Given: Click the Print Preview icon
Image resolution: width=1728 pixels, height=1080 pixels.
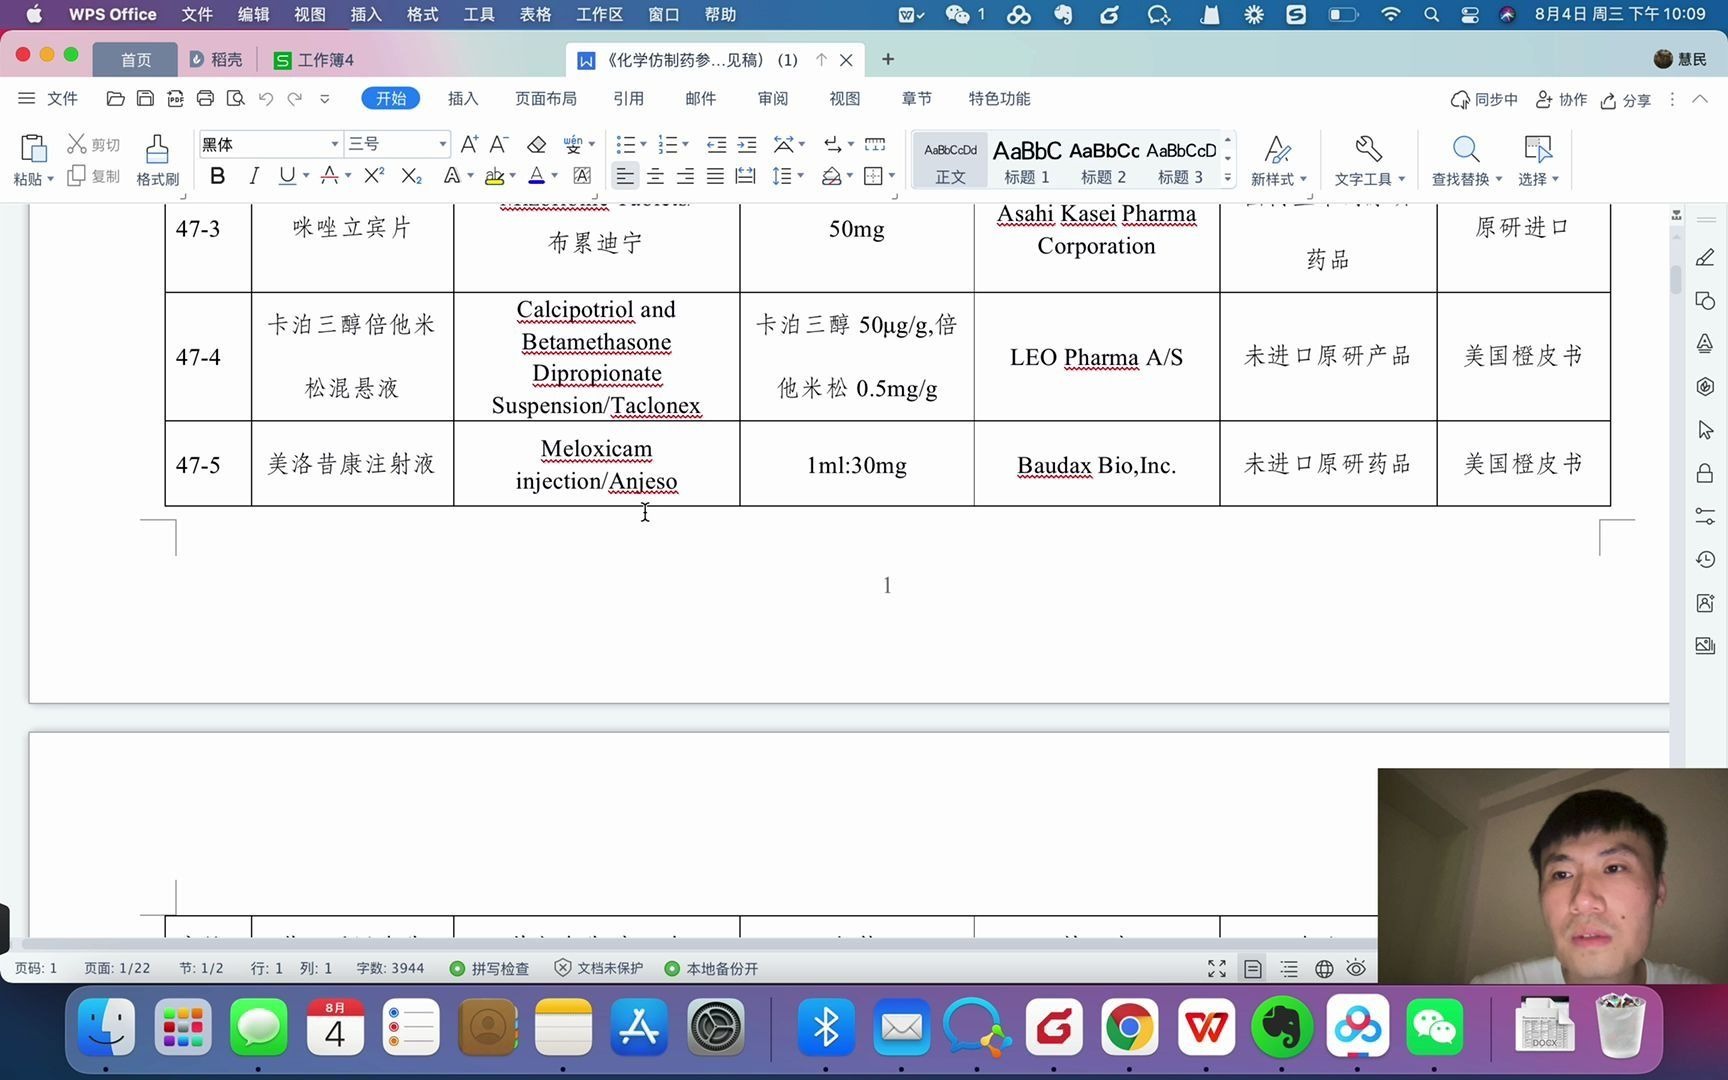Looking at the screenshot, I should click(x=235, y=98).
